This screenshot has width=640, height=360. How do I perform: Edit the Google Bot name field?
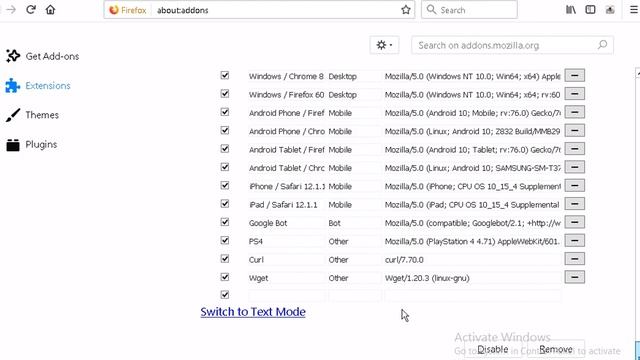click(287, 223)
